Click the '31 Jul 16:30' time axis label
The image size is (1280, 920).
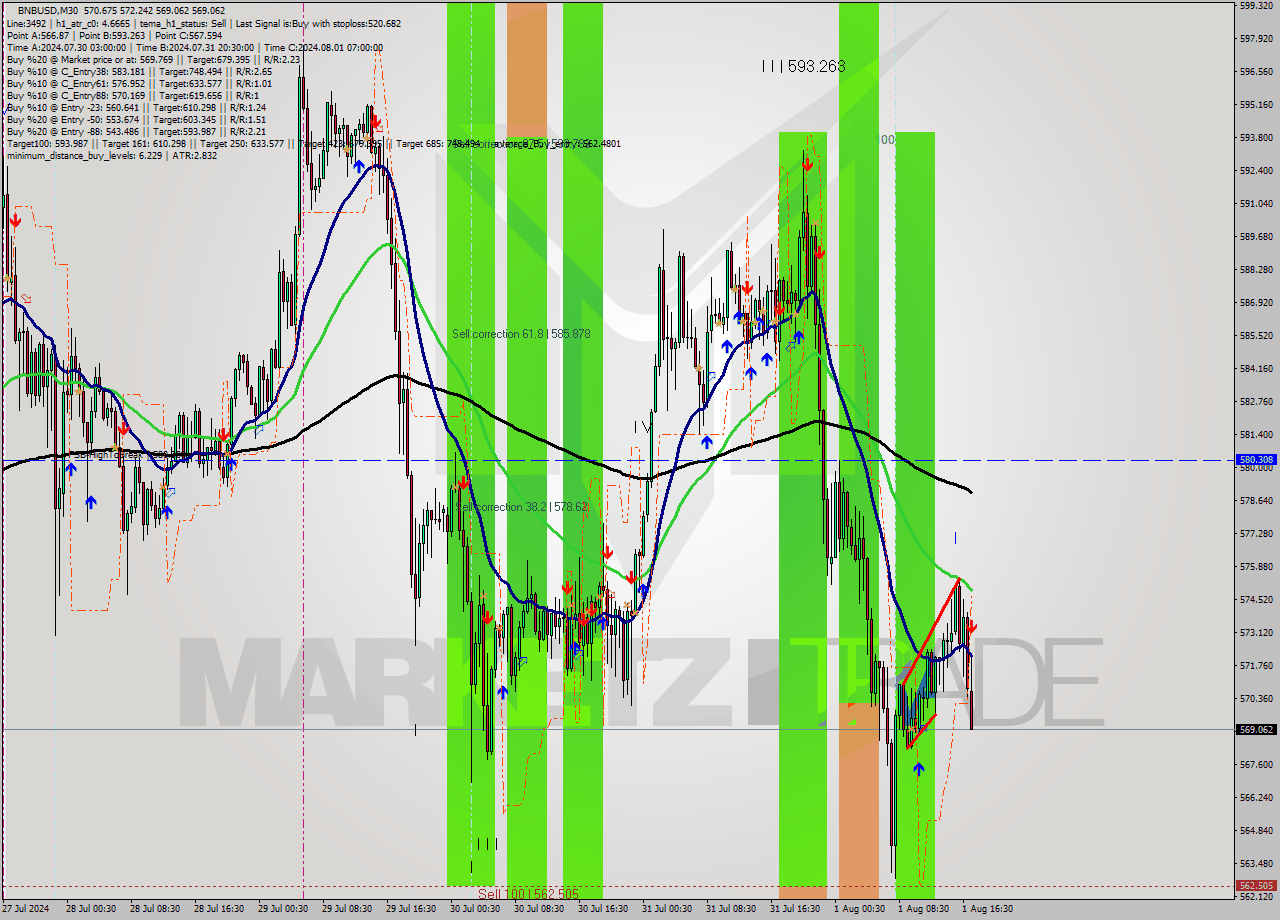(x=795, y=909)
